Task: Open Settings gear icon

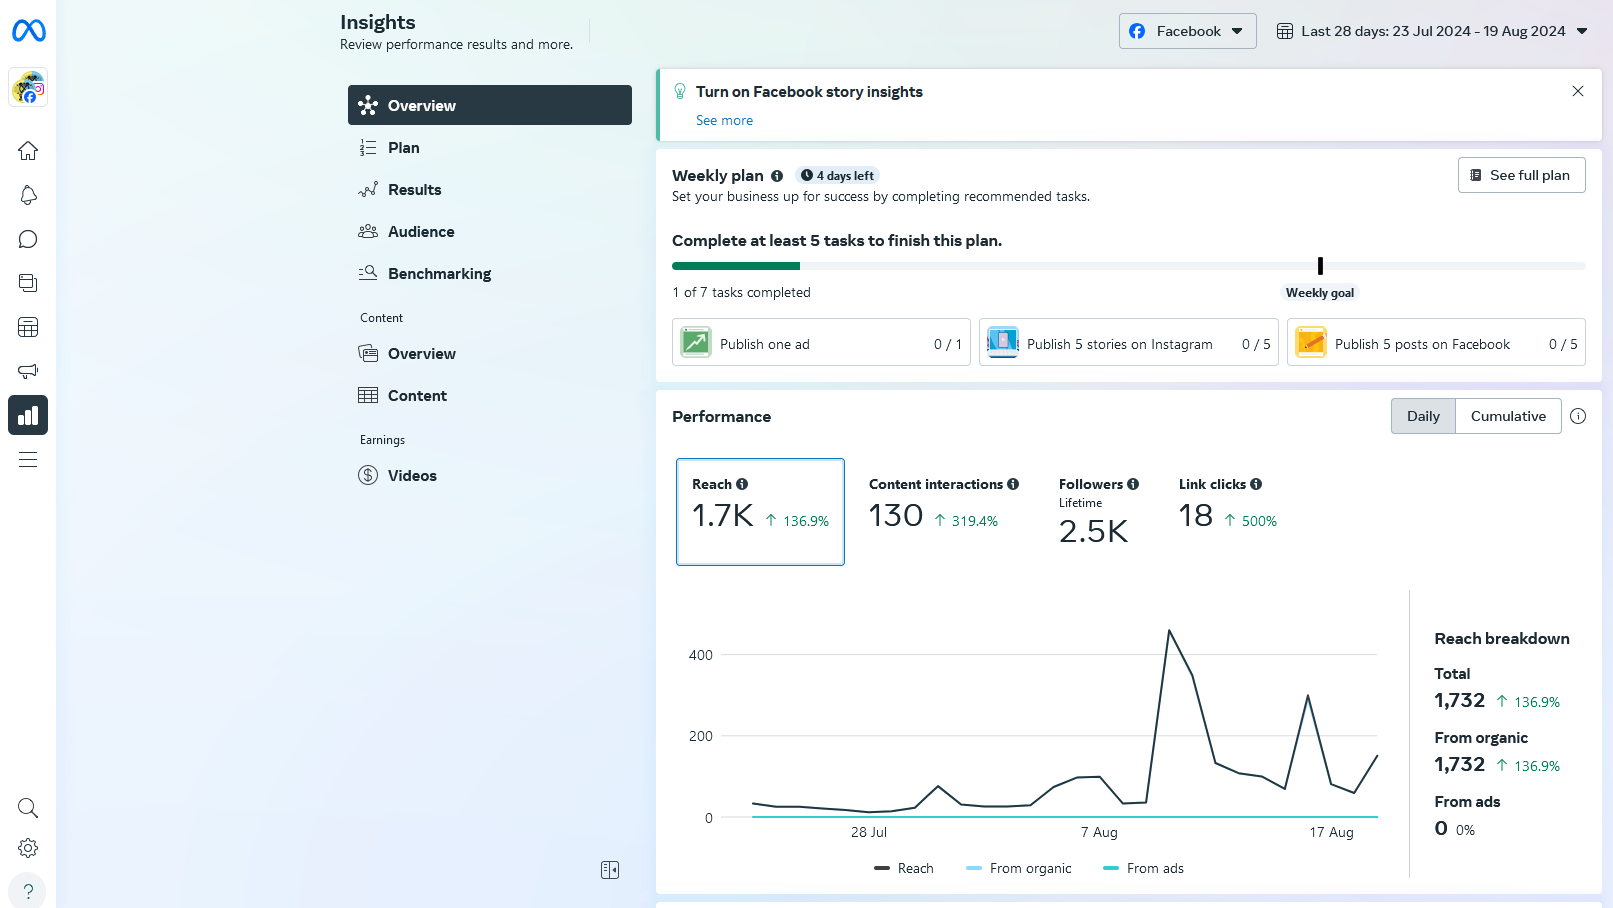Action: point(28,848)
